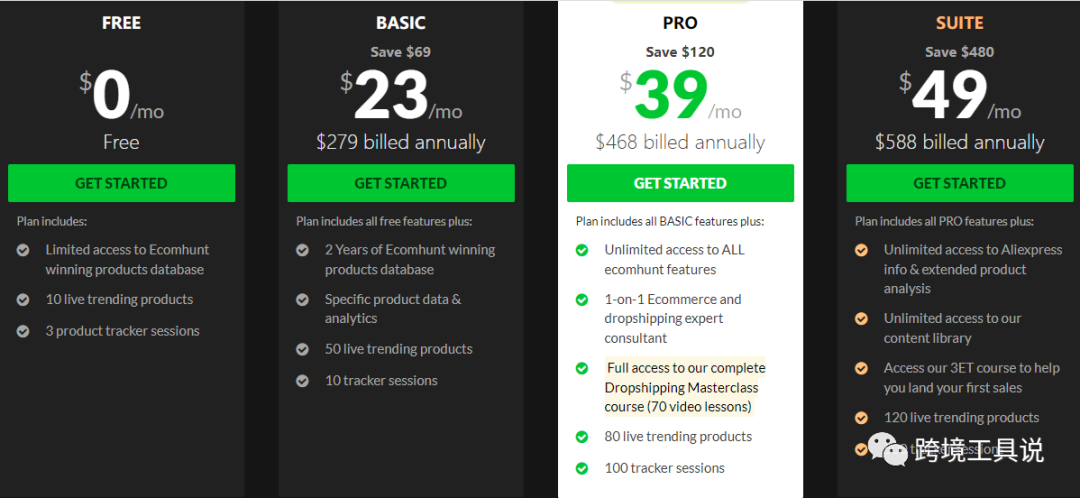Click green check beside 80 live trending products
The width and height of the screenshot is (1080, 498).
click(582, 436)
